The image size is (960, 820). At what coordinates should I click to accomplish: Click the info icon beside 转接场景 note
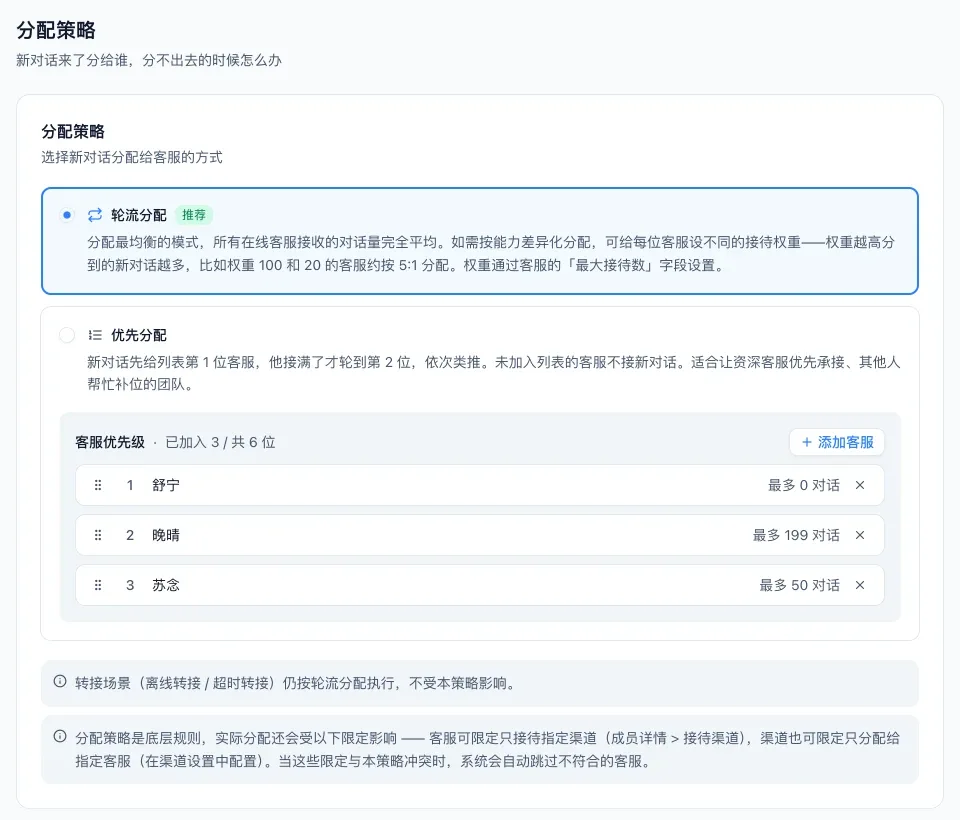[x=60, y=681]
